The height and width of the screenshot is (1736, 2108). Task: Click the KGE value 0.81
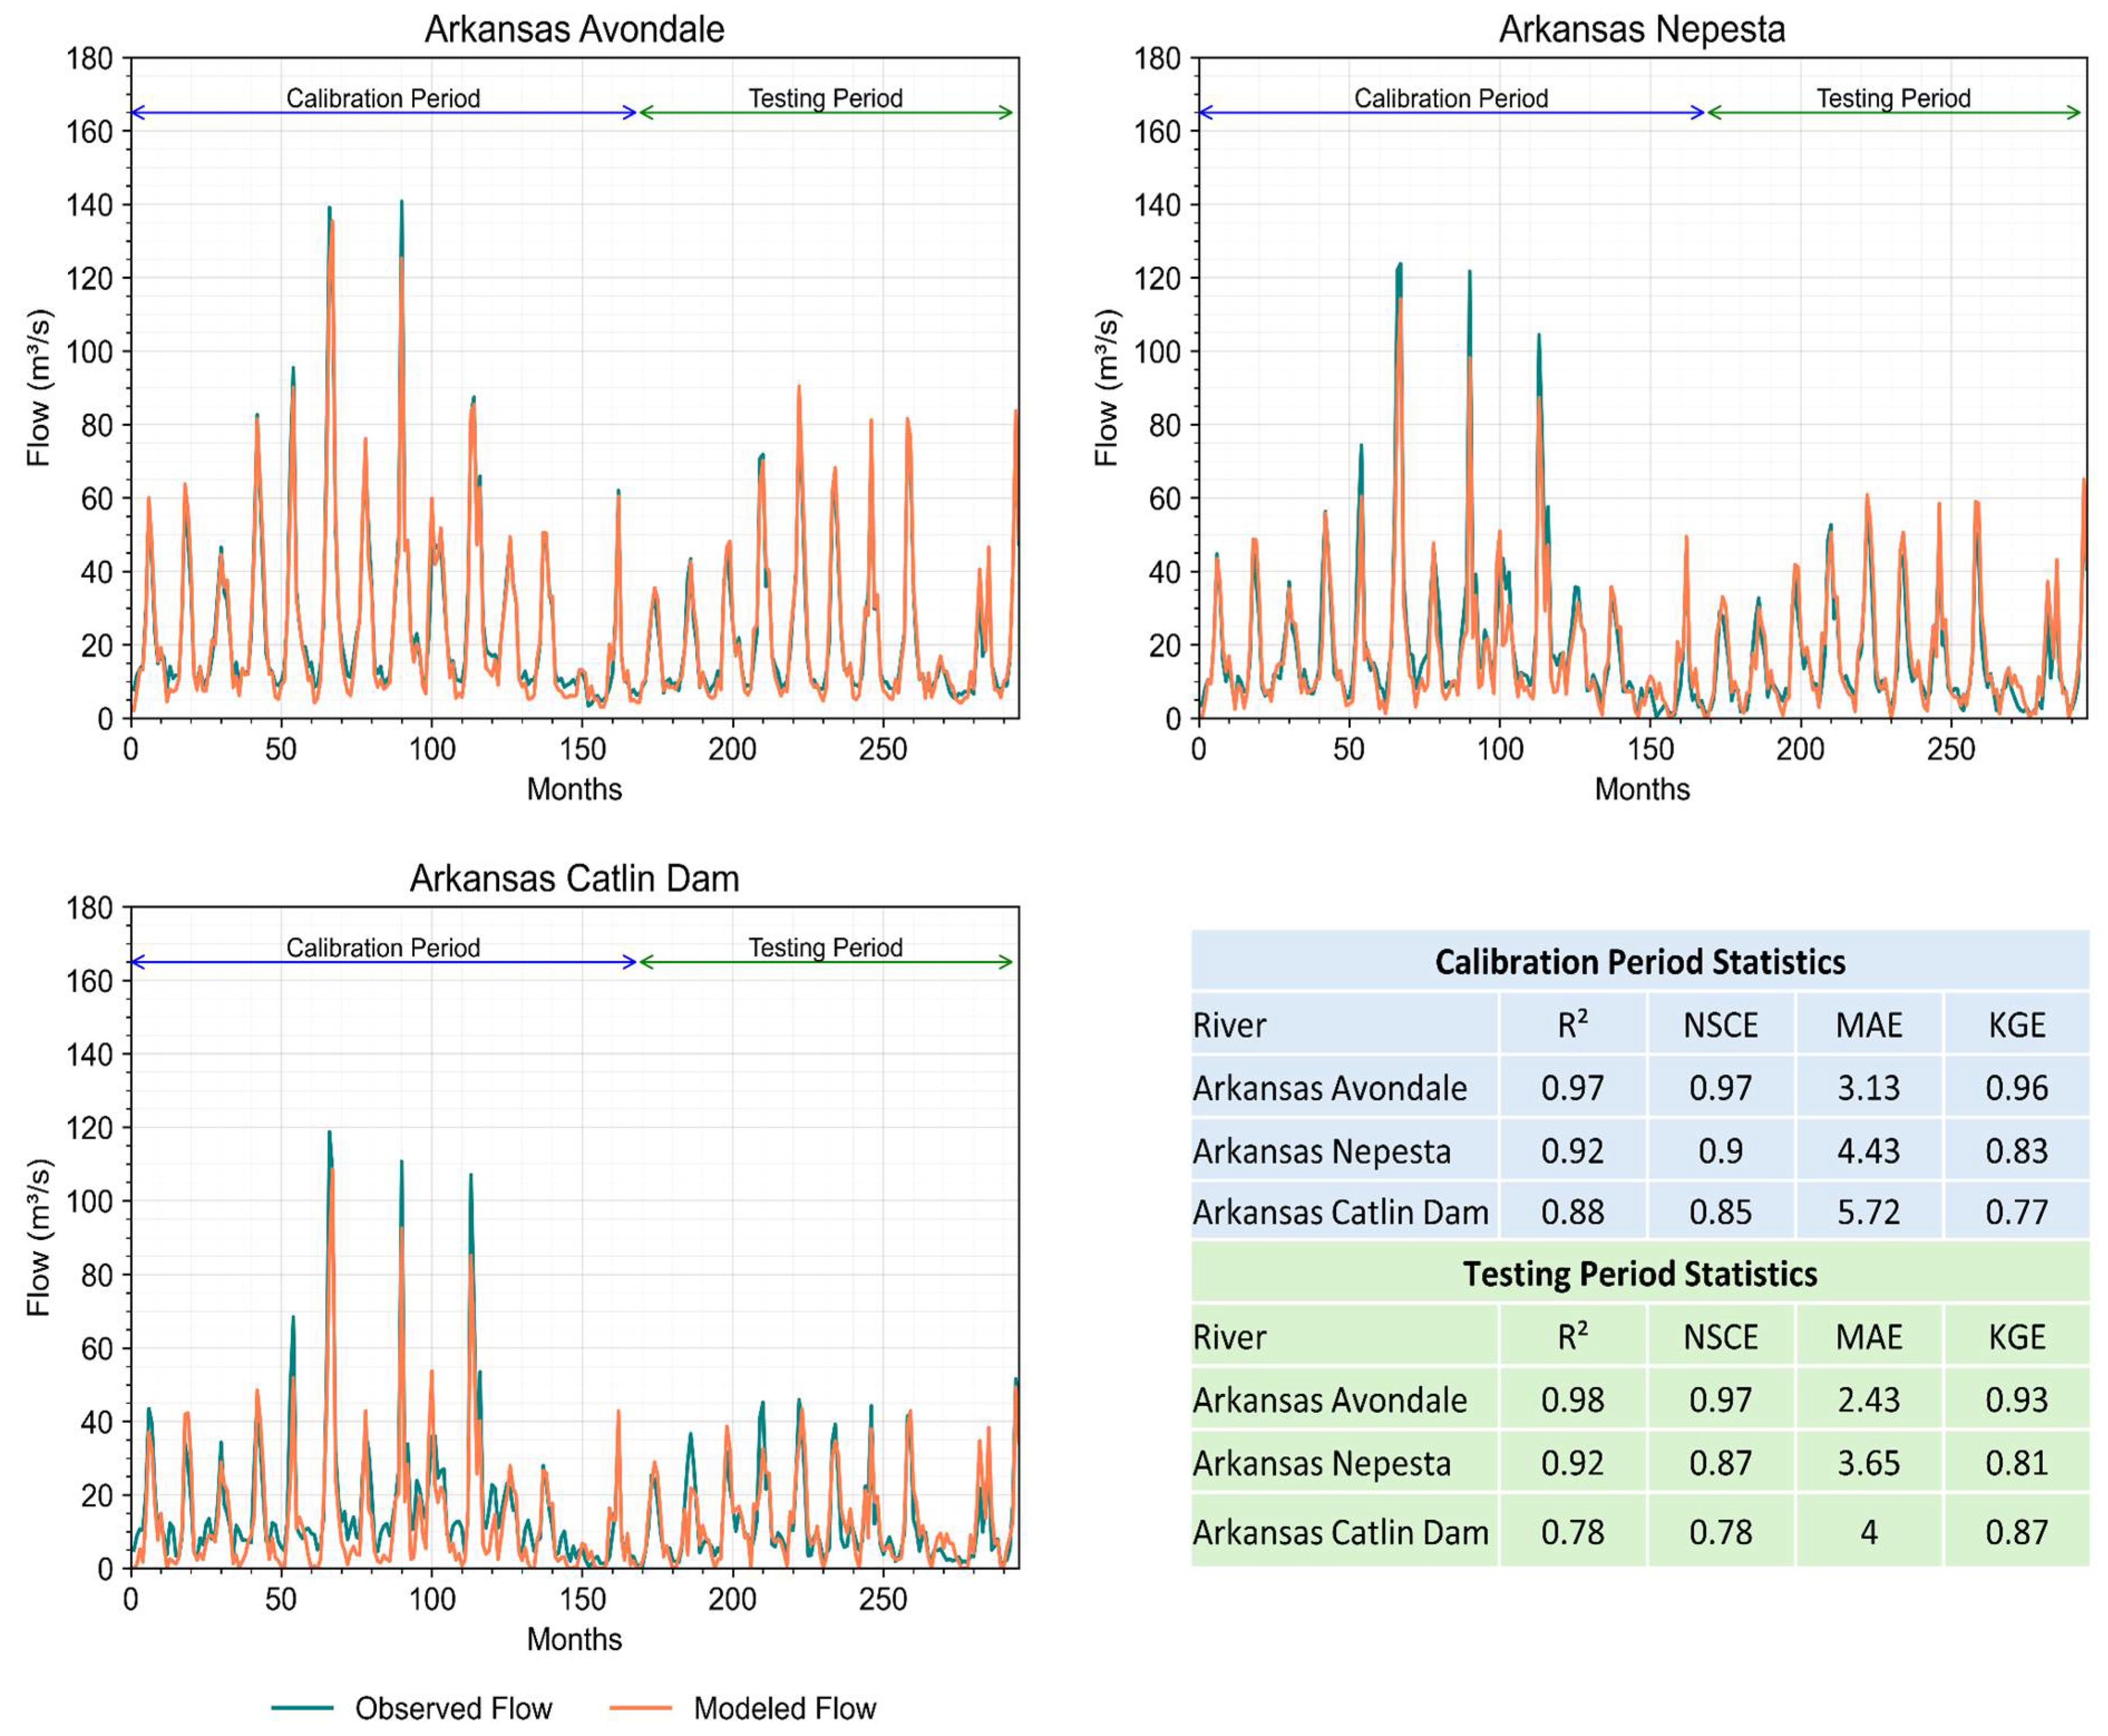point(2016,1462)
